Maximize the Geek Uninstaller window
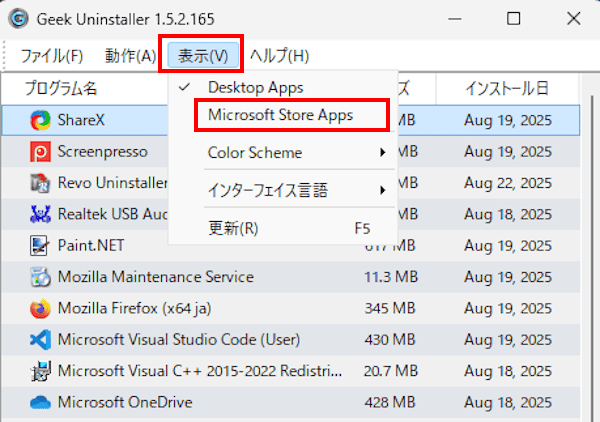This screenshot has width=600, height=422. click(x=513, y=18)
